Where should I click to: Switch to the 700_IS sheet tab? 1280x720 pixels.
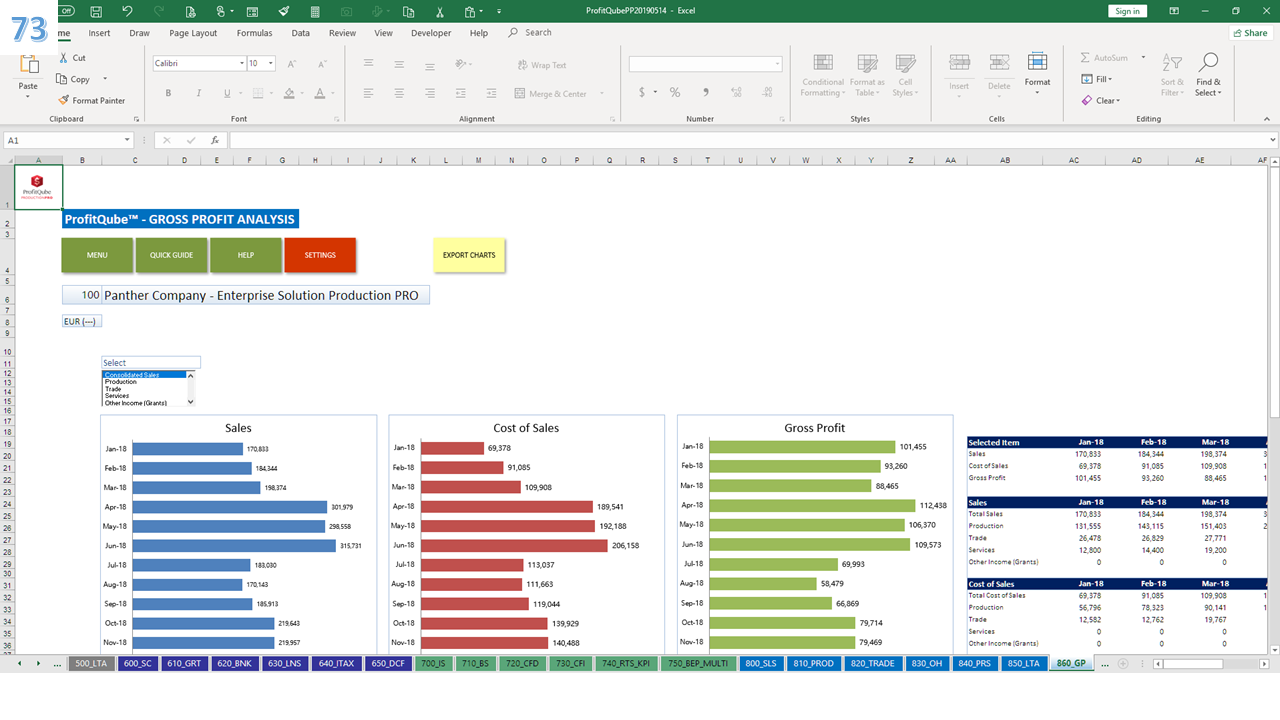click(x=433, y=663)
